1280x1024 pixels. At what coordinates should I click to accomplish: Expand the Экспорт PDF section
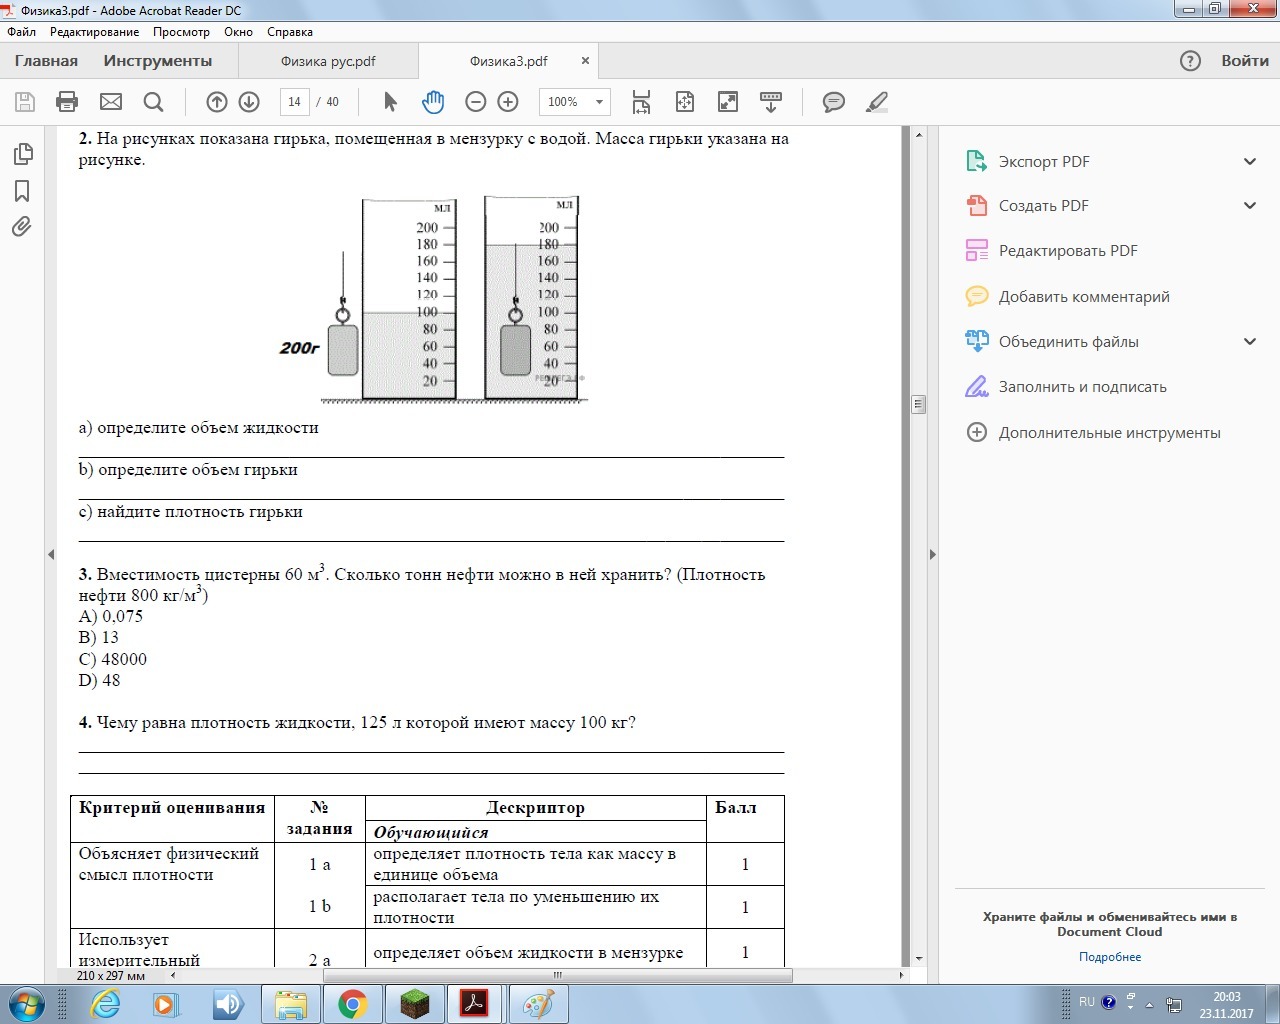[1249, 162]
